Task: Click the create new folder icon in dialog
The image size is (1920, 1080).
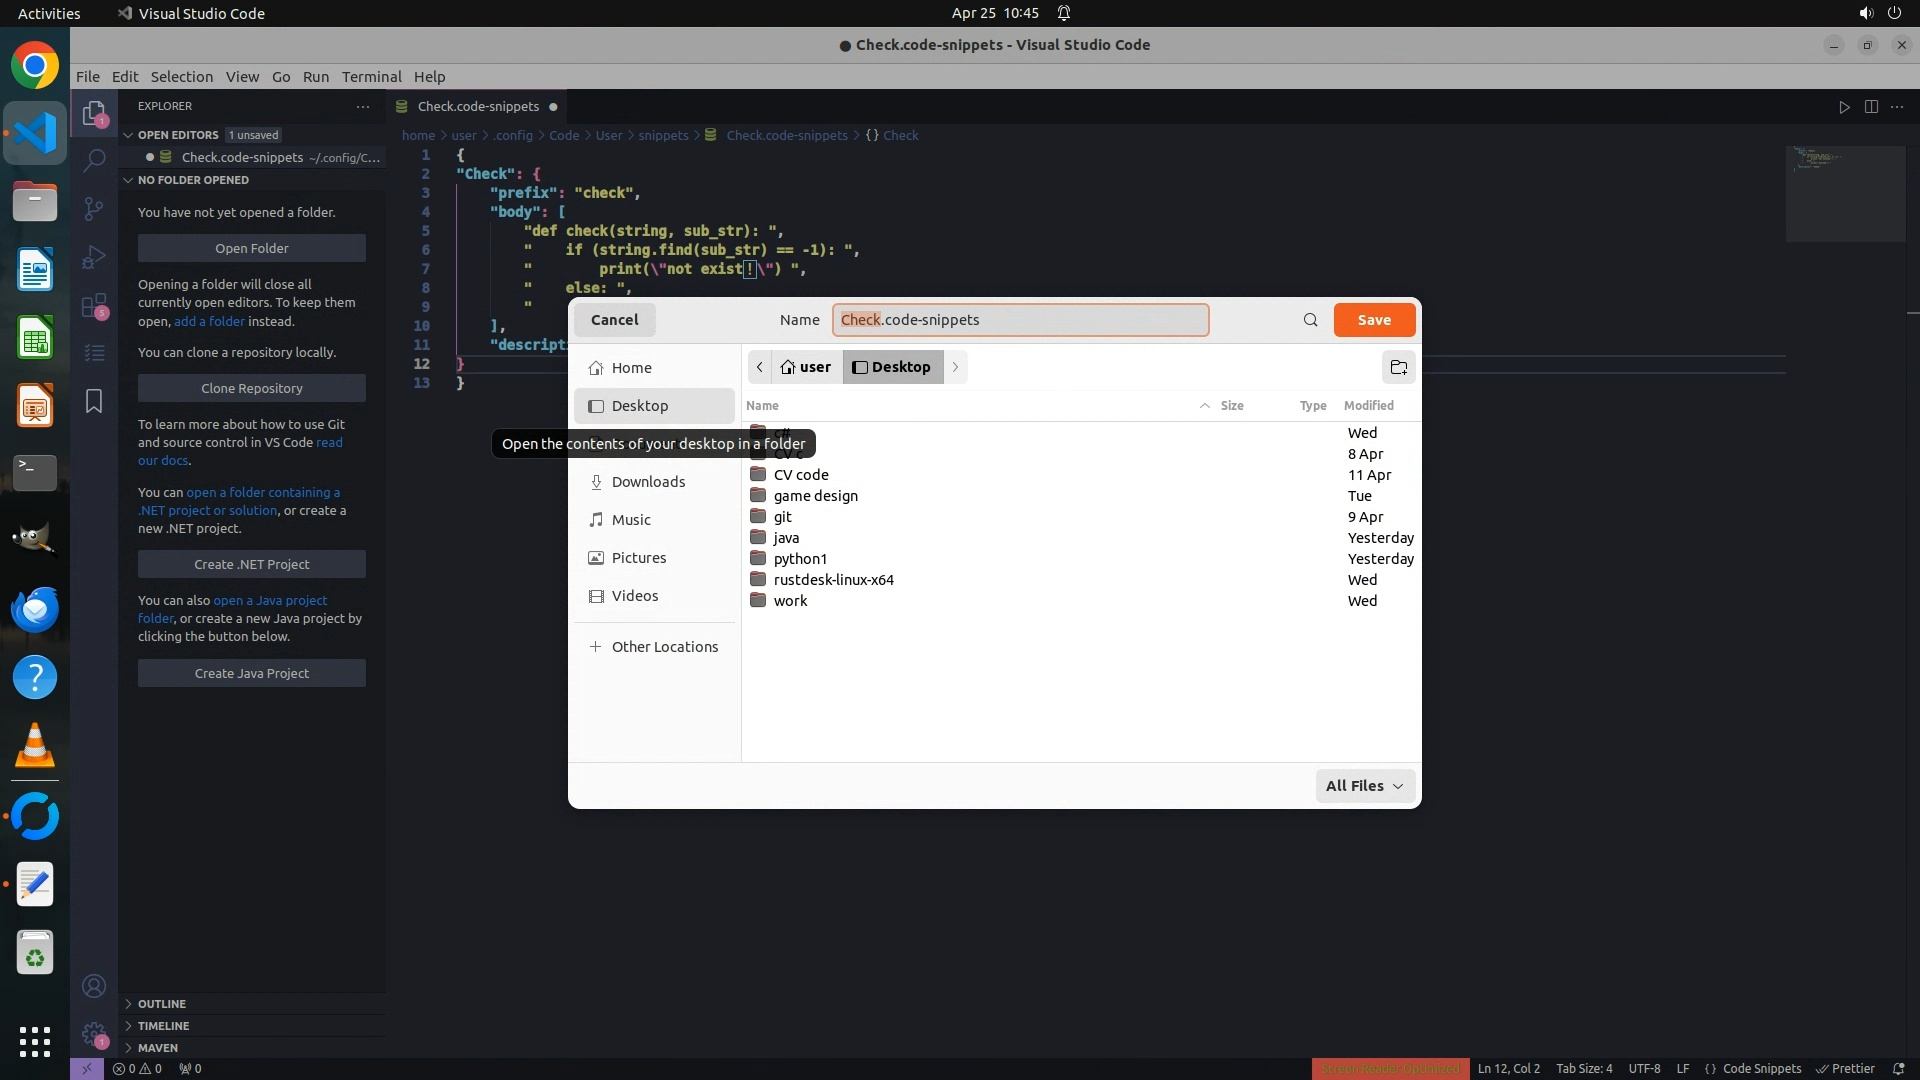Action: click(x=1398, y=367)
